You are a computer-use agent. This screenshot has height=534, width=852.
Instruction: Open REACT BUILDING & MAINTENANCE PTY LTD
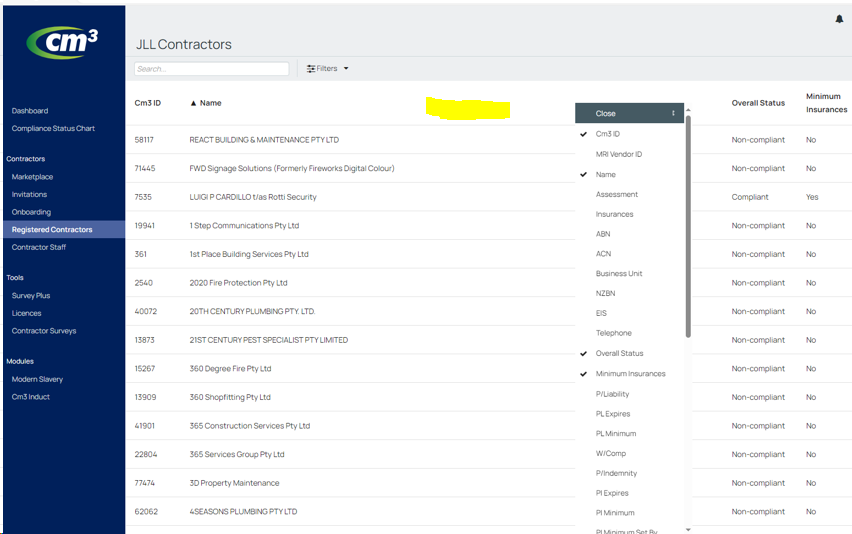264,140
